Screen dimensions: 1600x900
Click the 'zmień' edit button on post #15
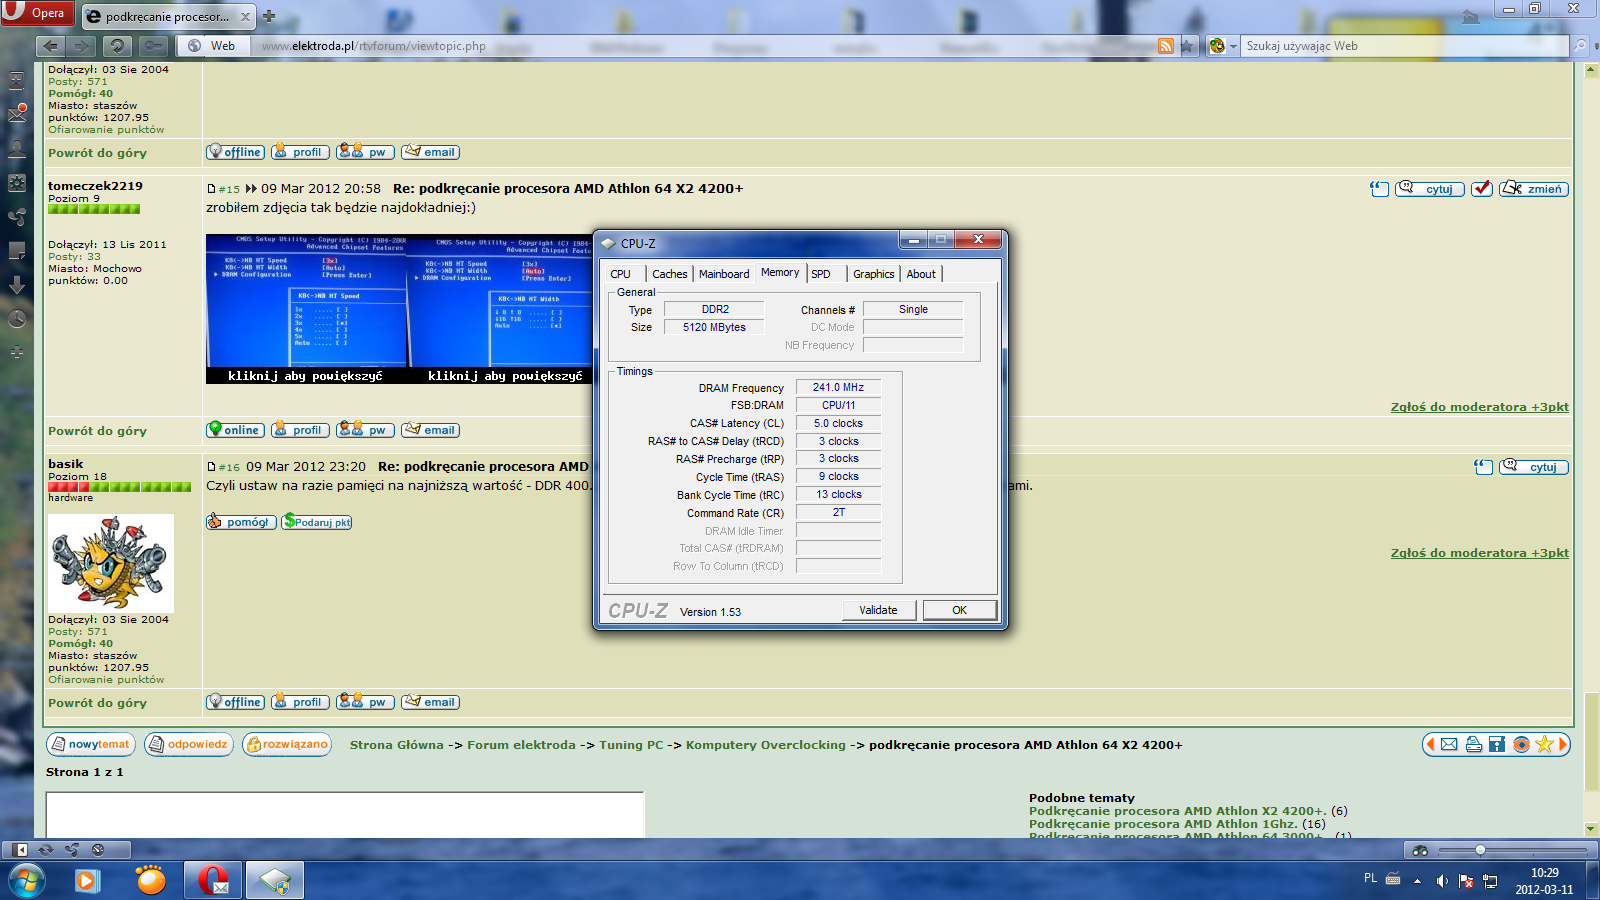pos(1534,189)
